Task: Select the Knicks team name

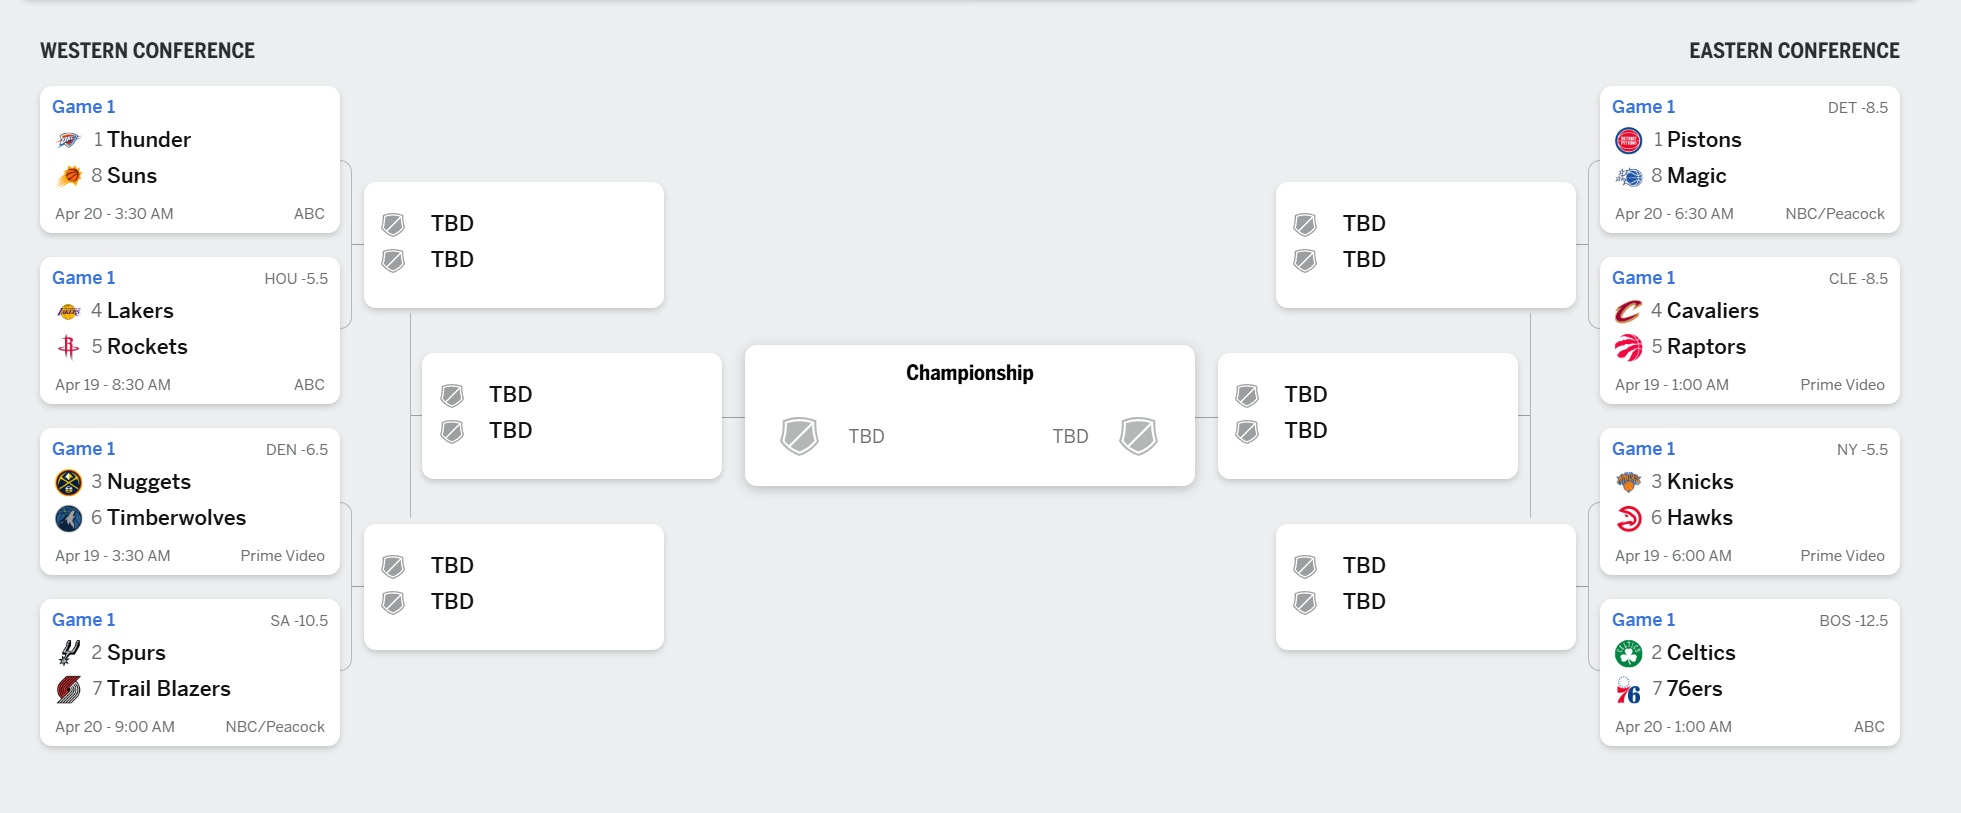Action: [x=1700, y=482]
